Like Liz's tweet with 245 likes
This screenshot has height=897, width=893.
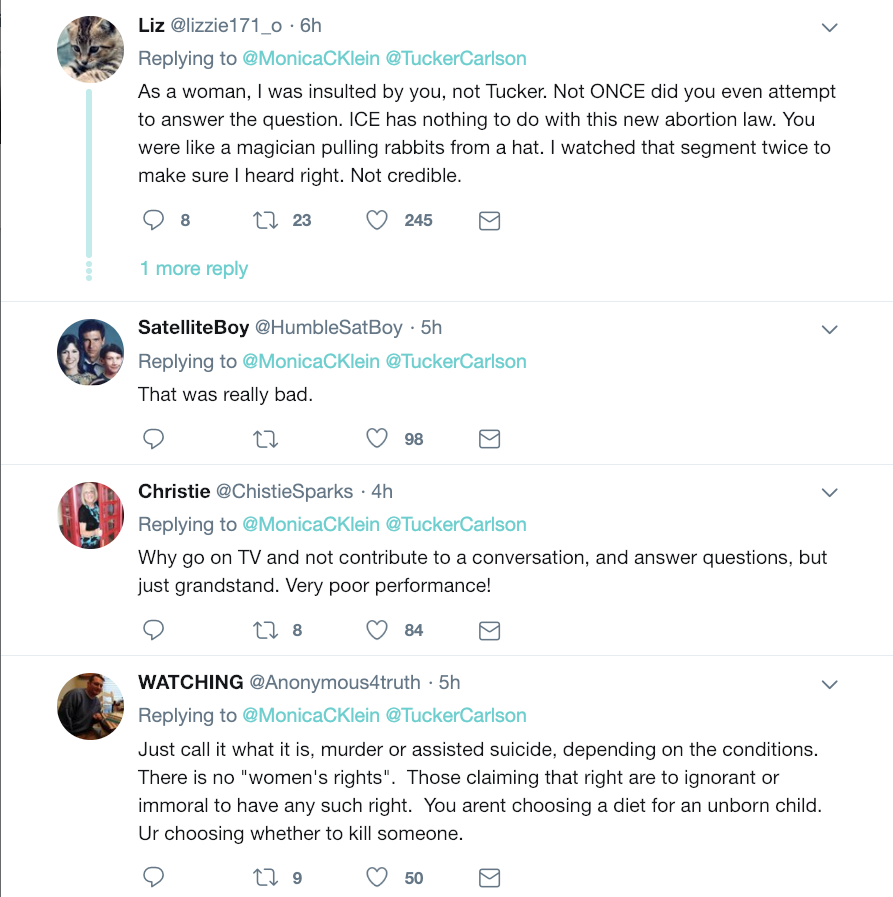click(377, 220)
